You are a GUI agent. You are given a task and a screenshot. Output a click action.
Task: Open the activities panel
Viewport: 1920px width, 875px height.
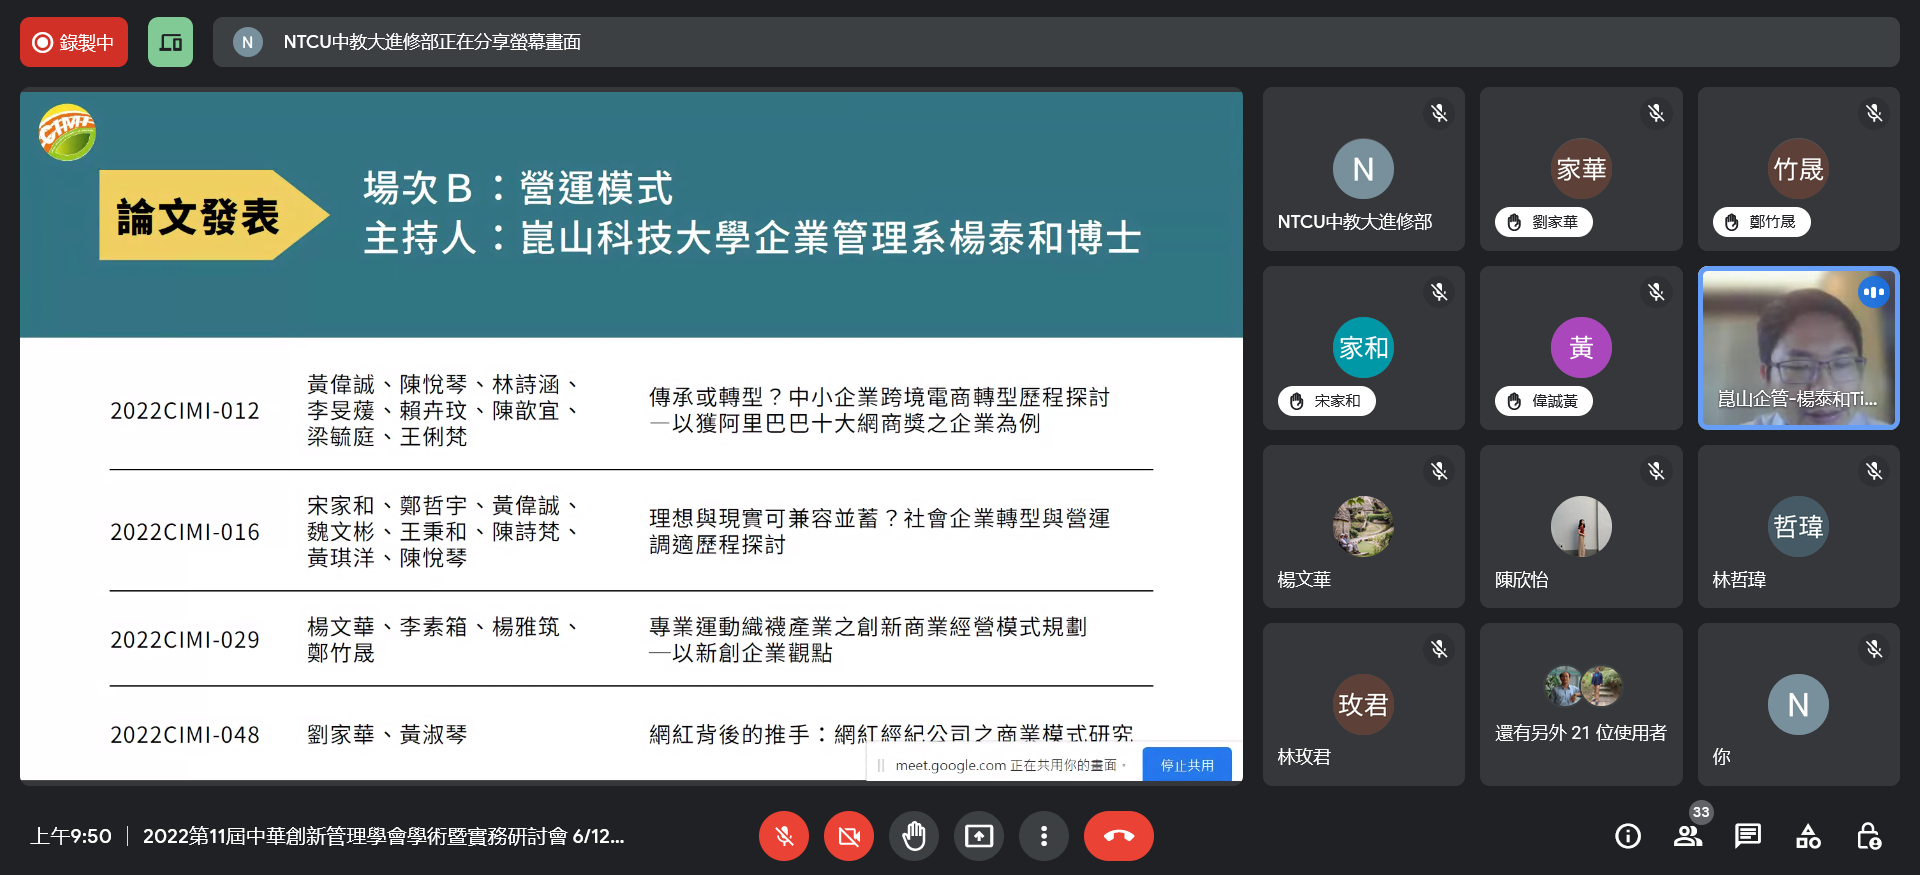[1808, 836]
